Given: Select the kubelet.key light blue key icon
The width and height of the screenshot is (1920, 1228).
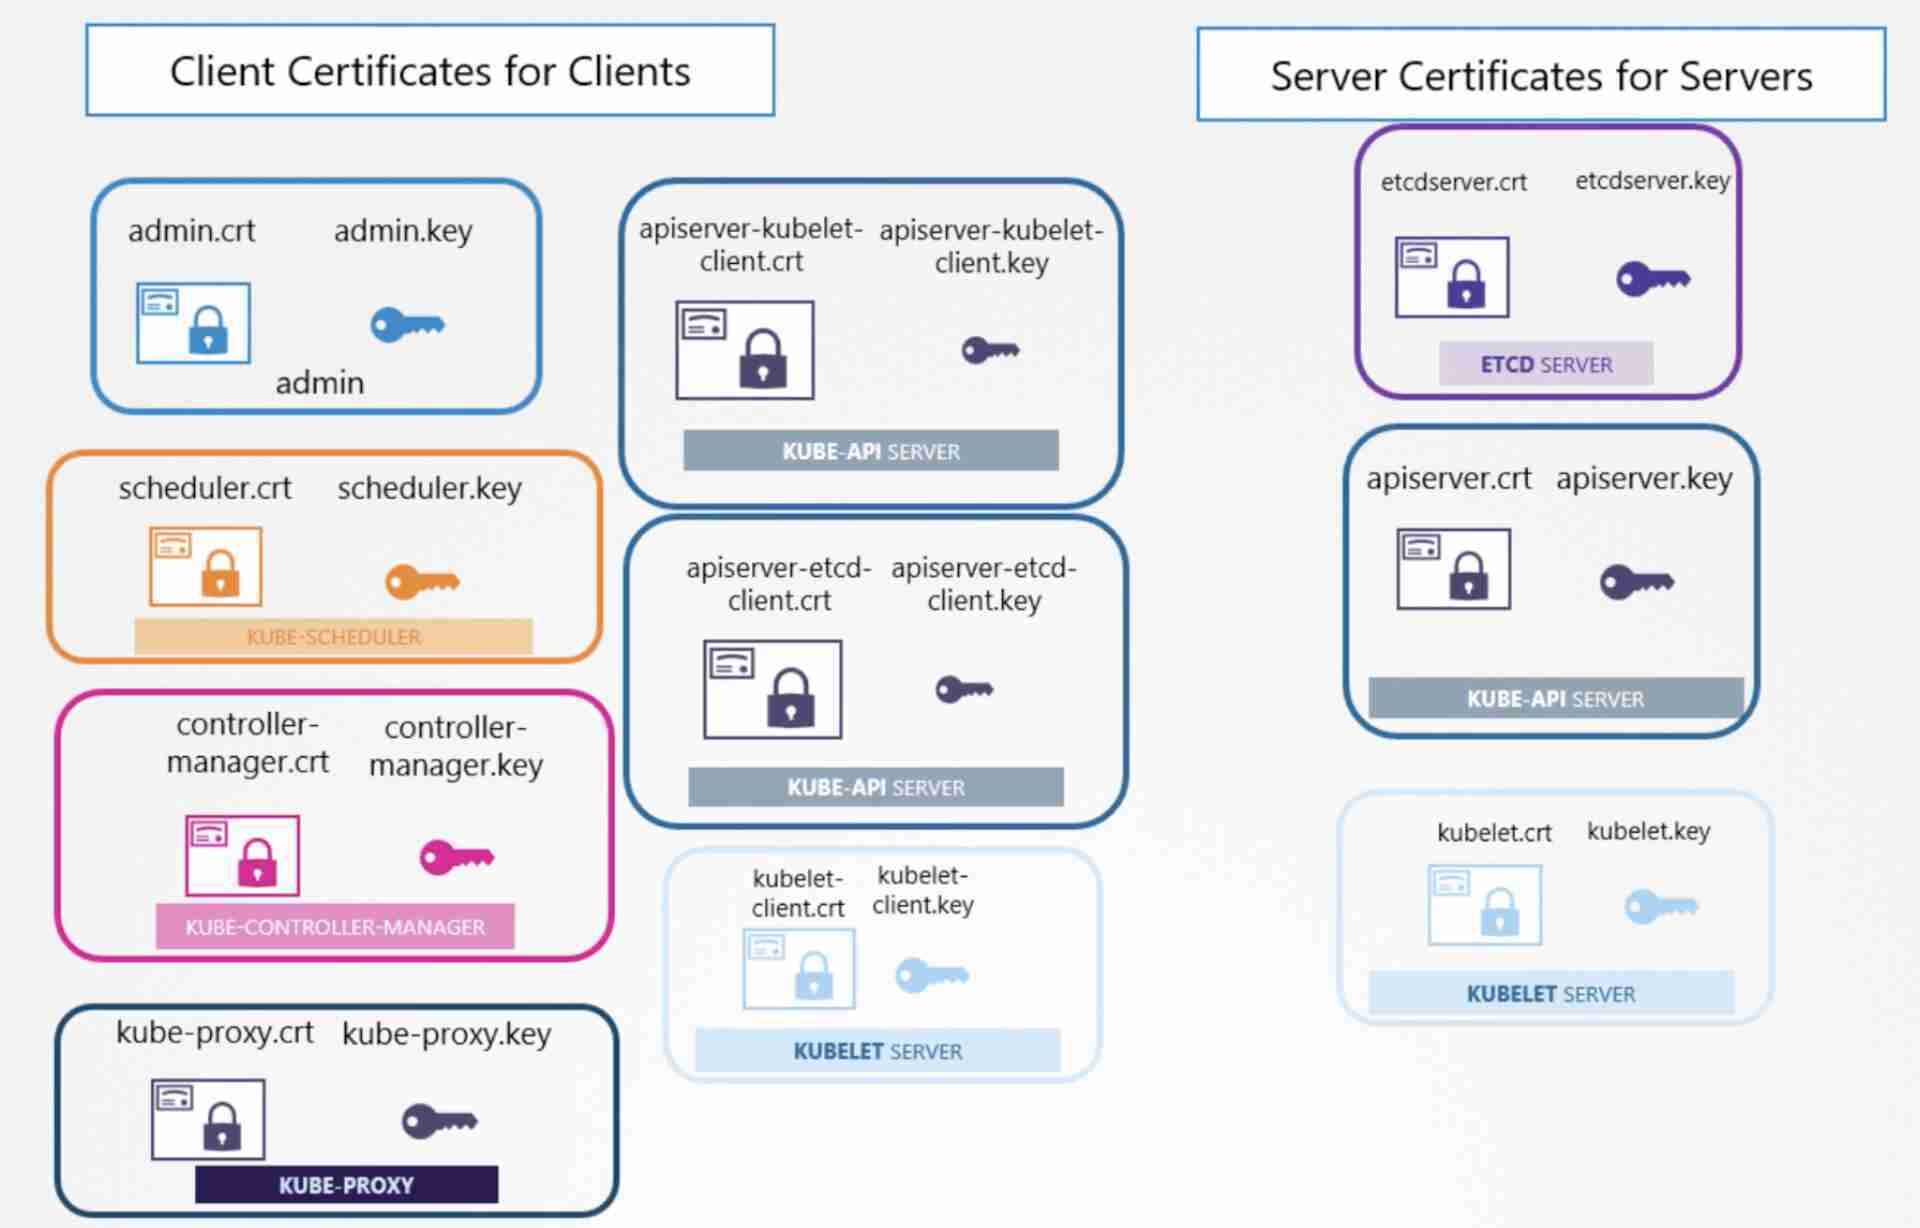Looking at the screenshot, I should [x=1661, y=907].
